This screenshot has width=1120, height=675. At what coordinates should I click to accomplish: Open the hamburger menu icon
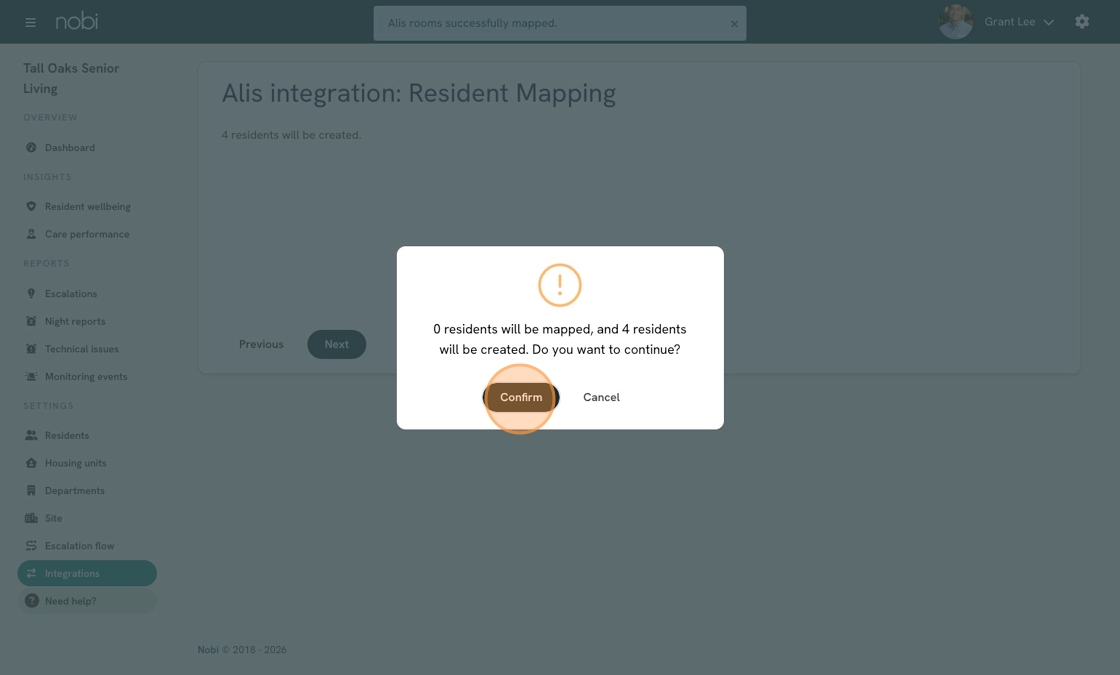pos(30,22)
